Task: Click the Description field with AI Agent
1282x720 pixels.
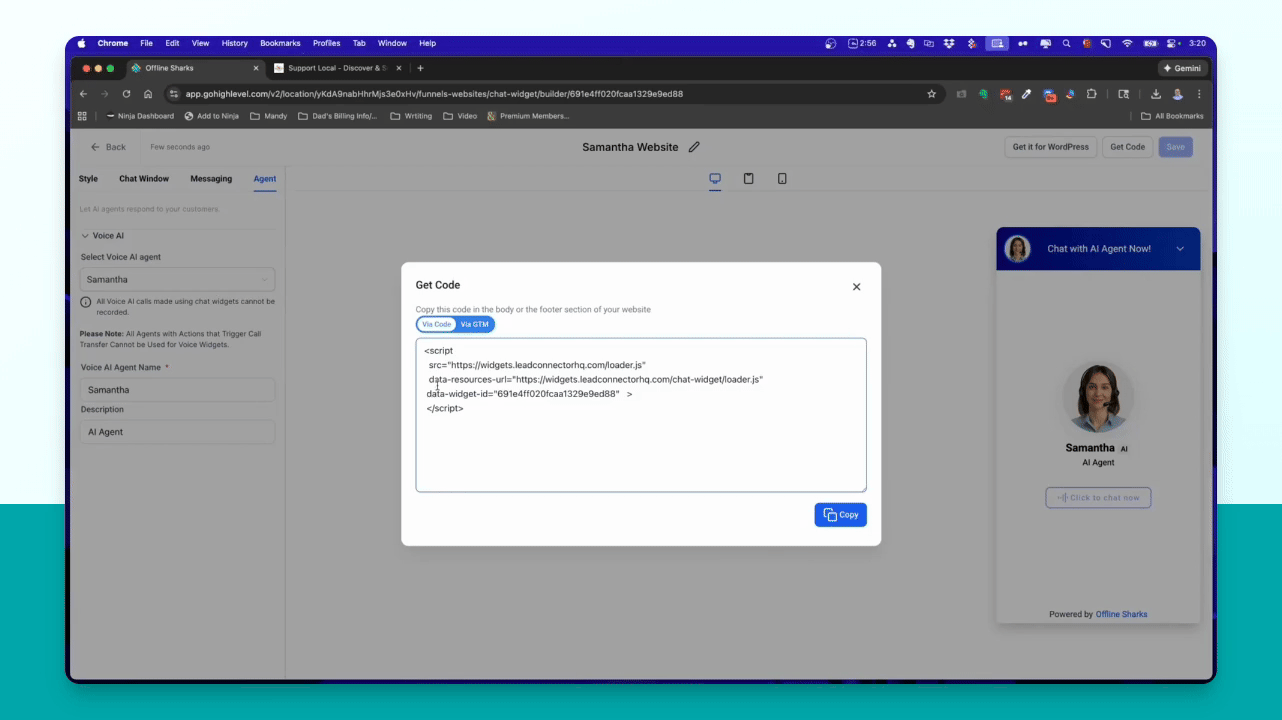Action: coord(178,432)
